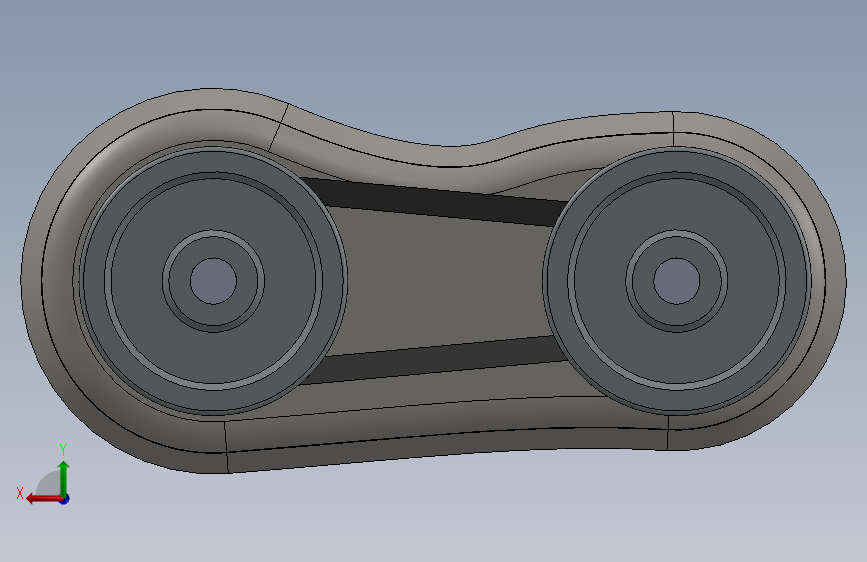This screenshot has height=562, width=867.
Task: Click the blue Z axis dot of the triad
Action: (x=65, y=499)
